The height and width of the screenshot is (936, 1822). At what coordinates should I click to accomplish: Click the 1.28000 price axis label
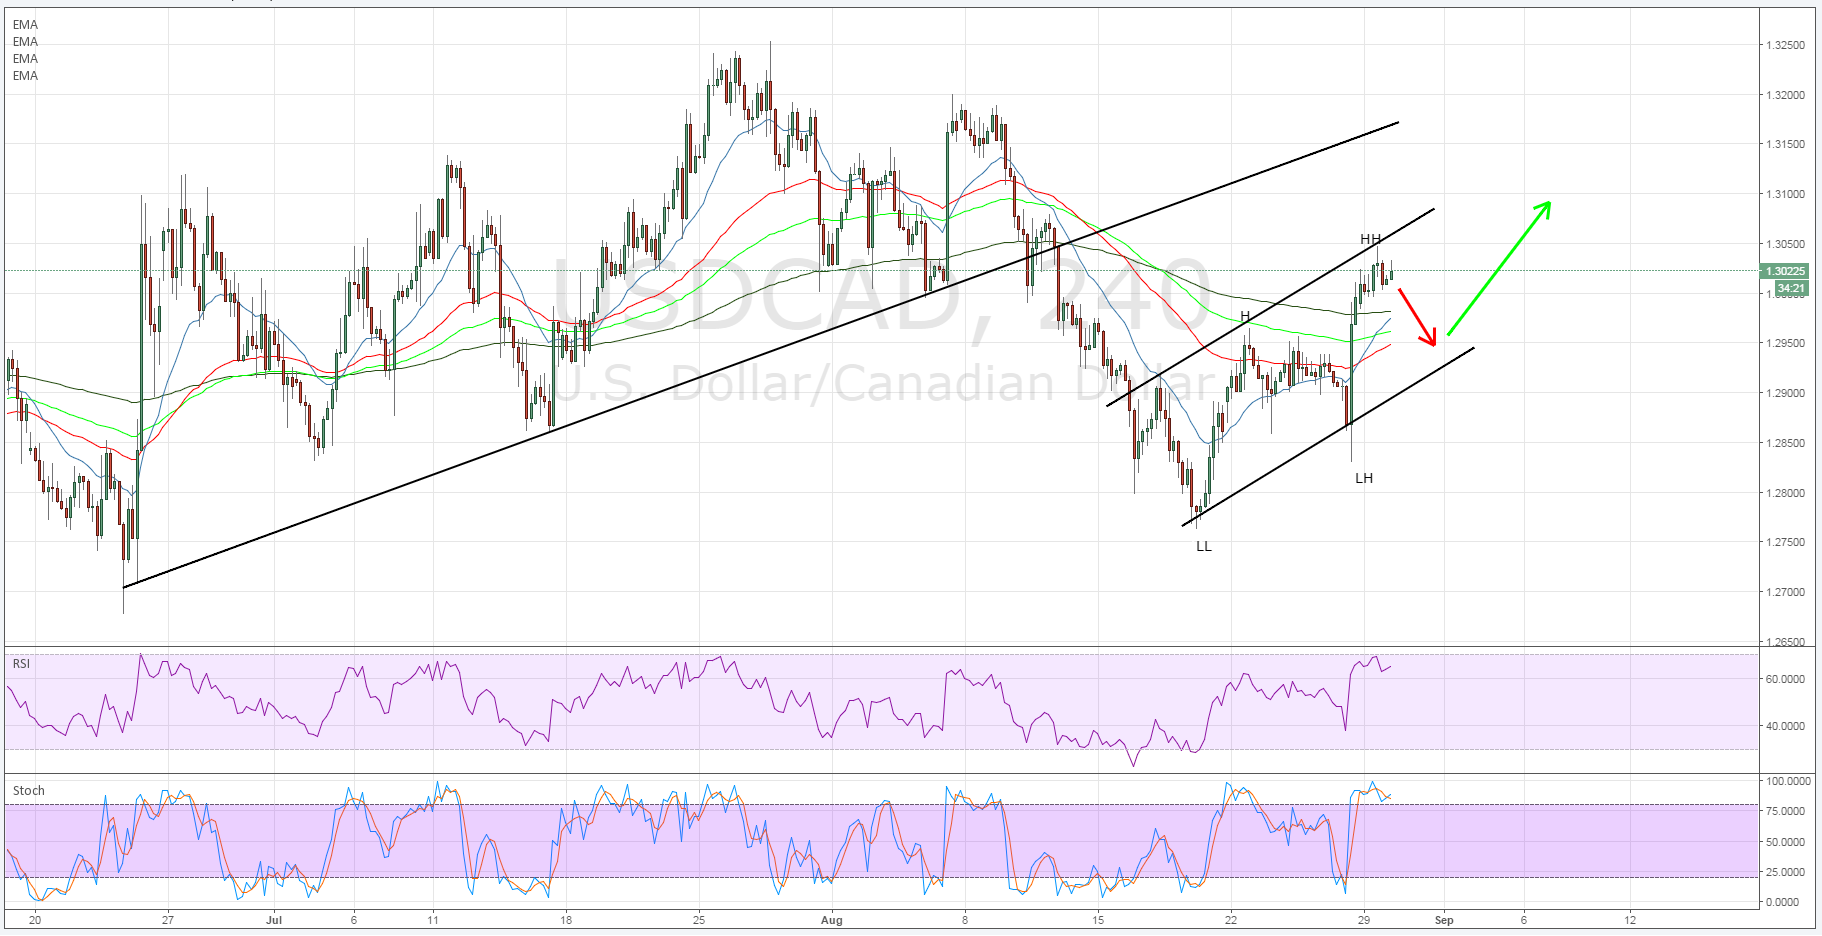1785,493
